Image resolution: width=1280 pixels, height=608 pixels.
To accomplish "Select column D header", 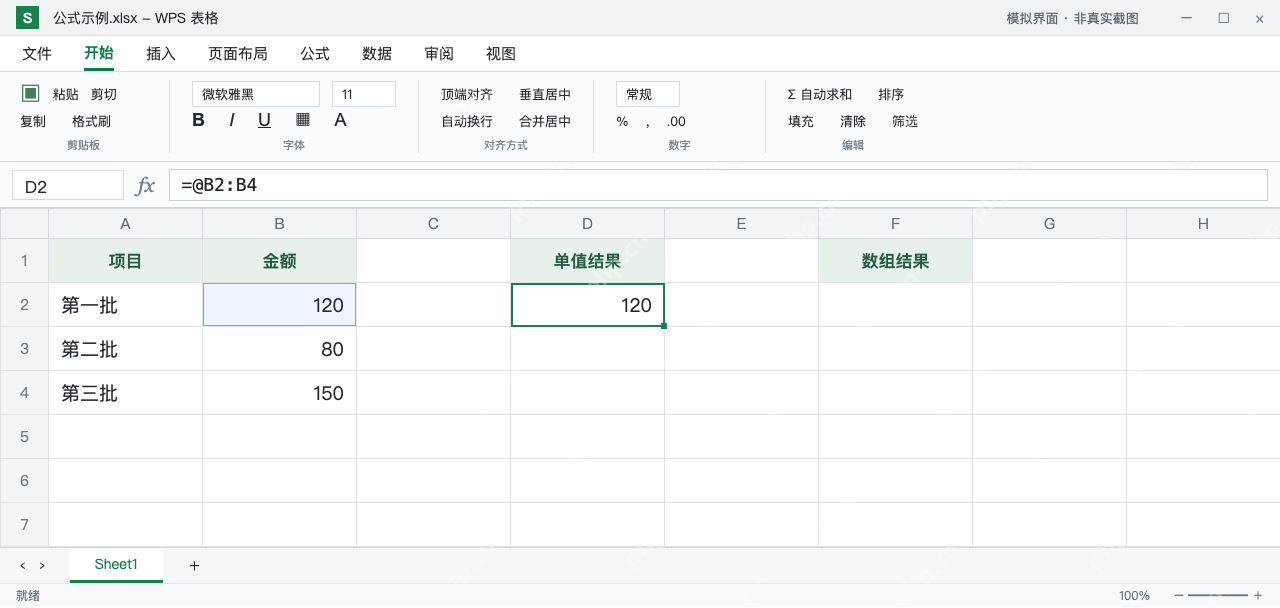I will click(587, 223).
